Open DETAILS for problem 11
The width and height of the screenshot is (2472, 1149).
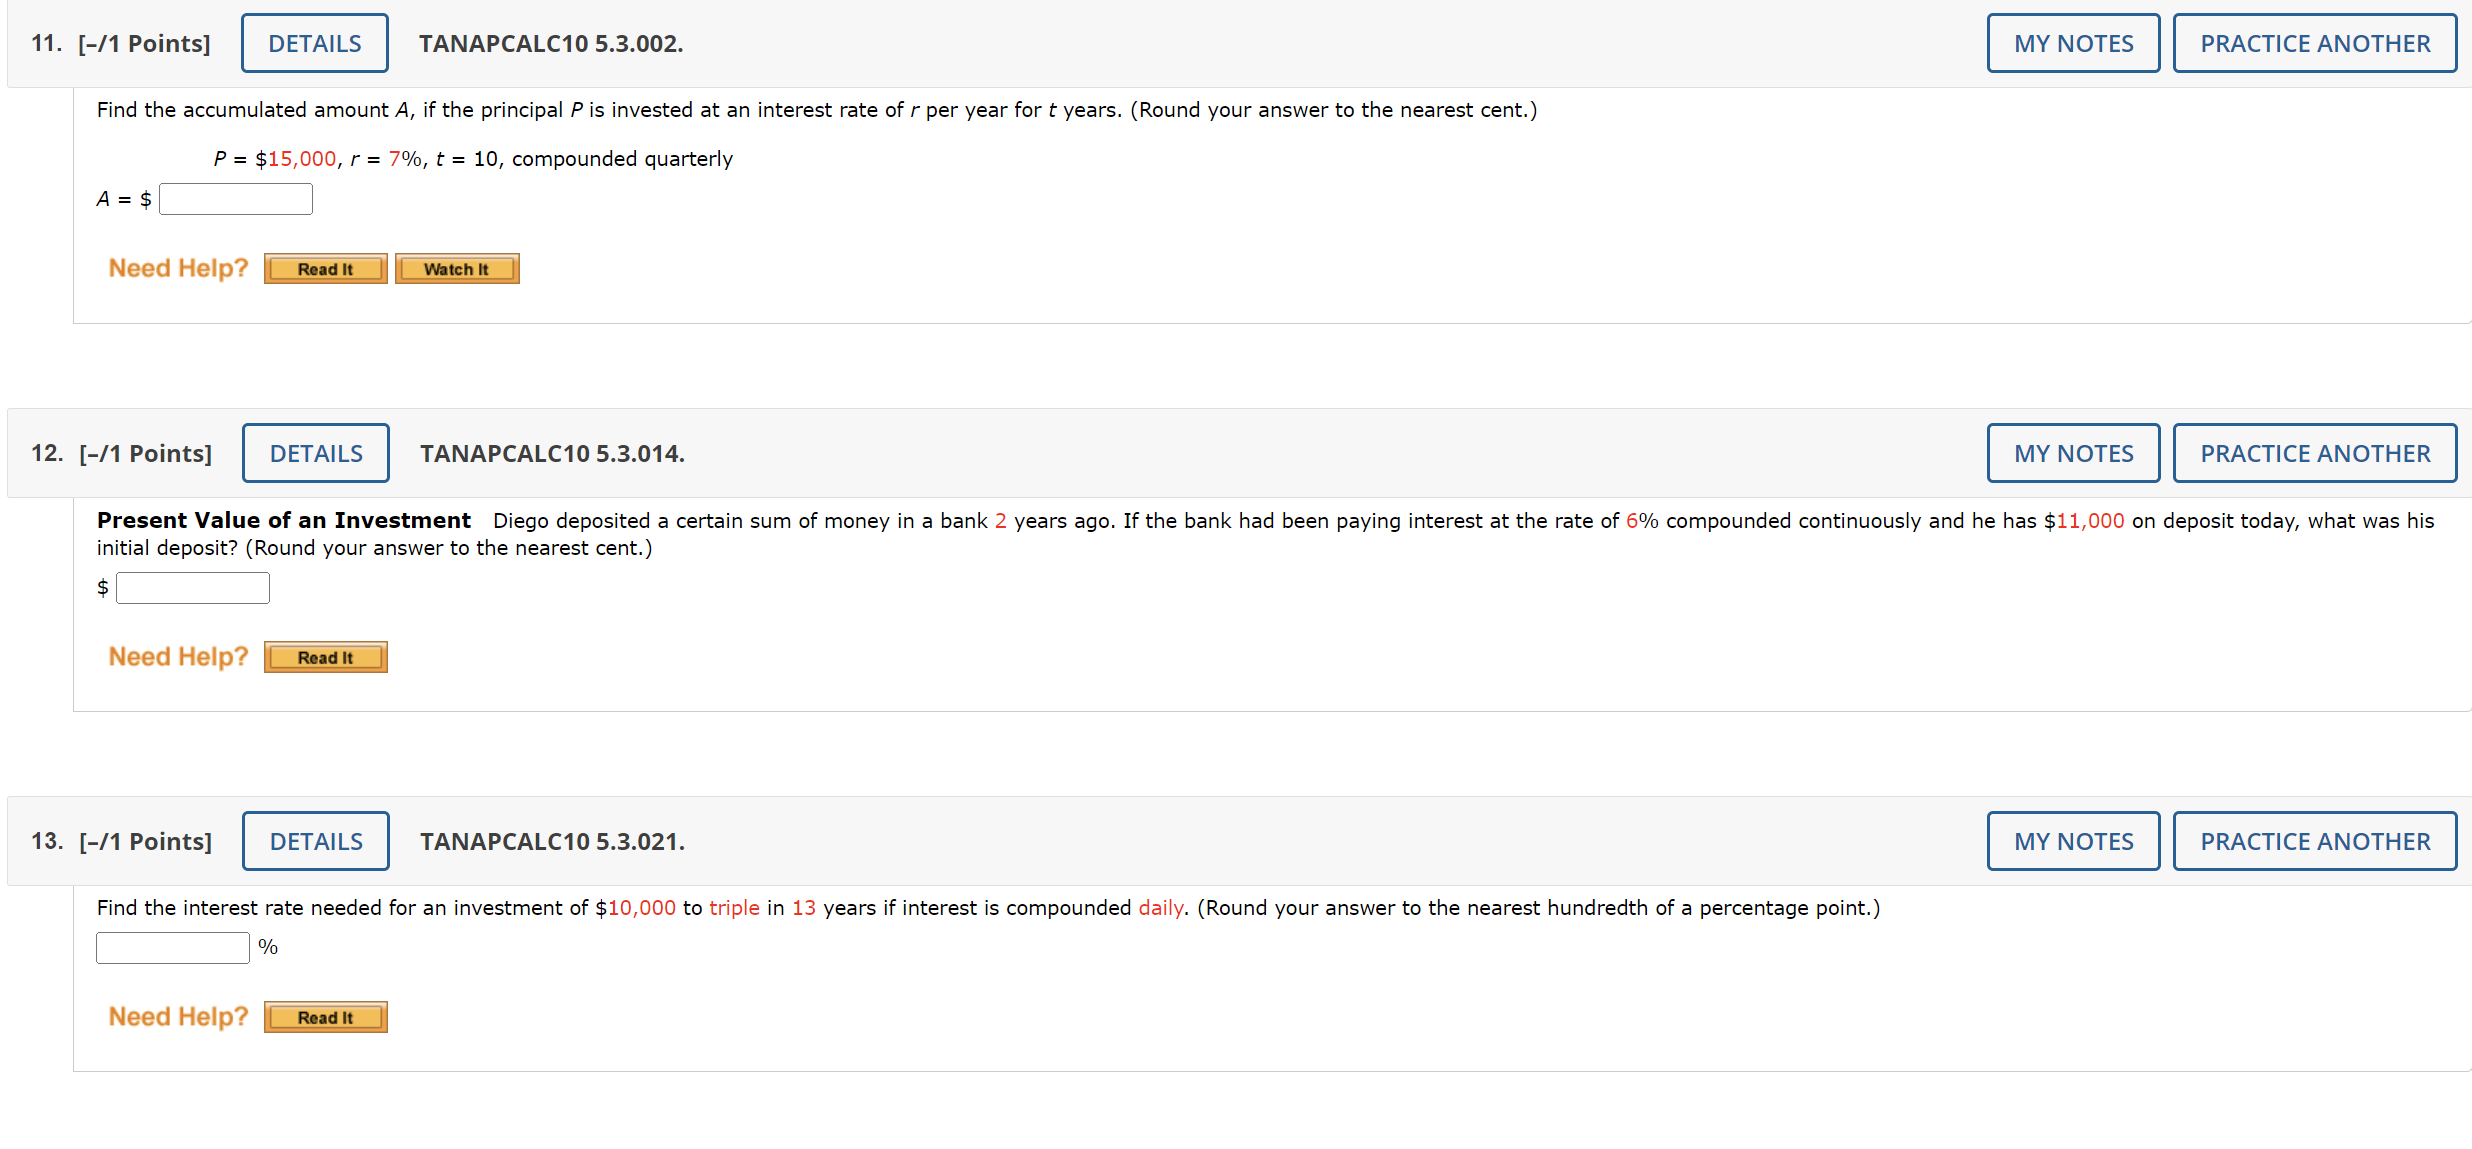314,43
